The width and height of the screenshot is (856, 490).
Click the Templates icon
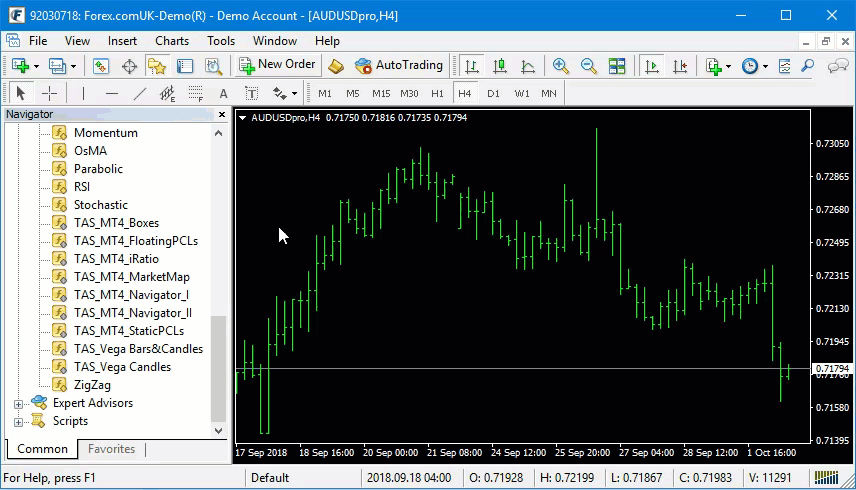784,66
